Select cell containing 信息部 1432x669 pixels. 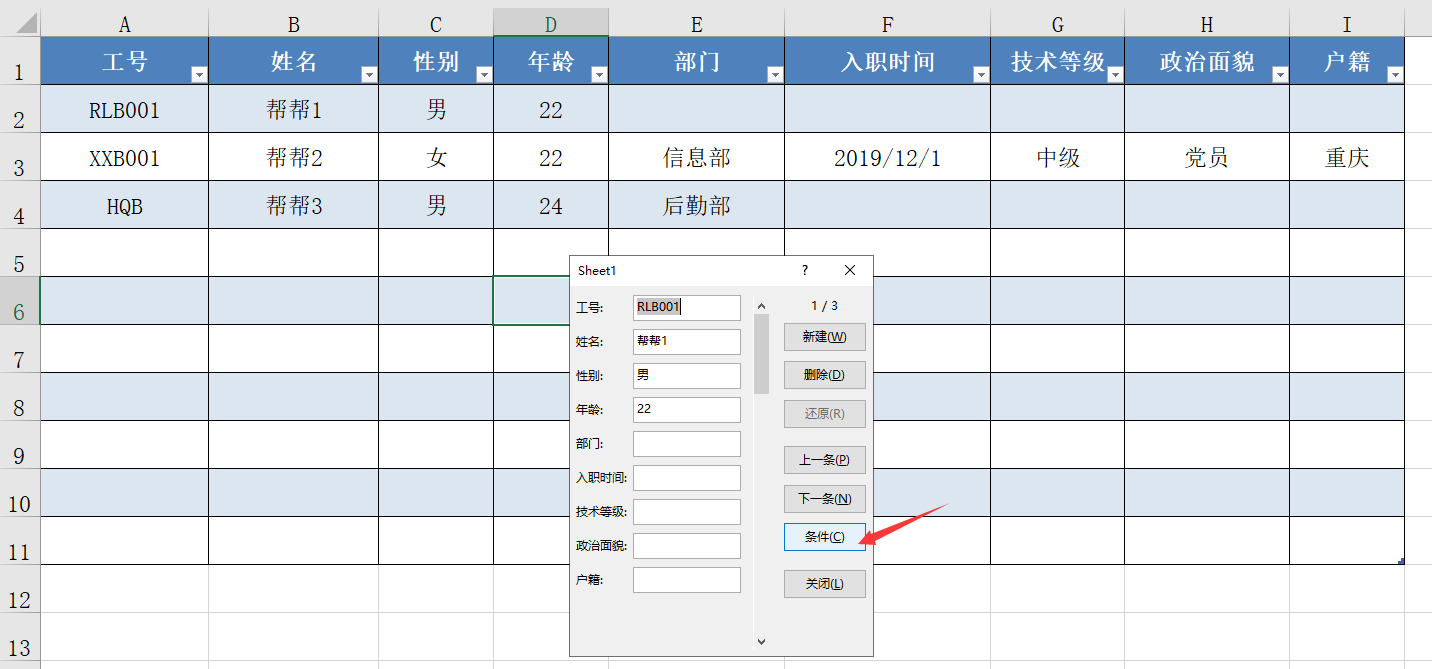pos(697,157)
